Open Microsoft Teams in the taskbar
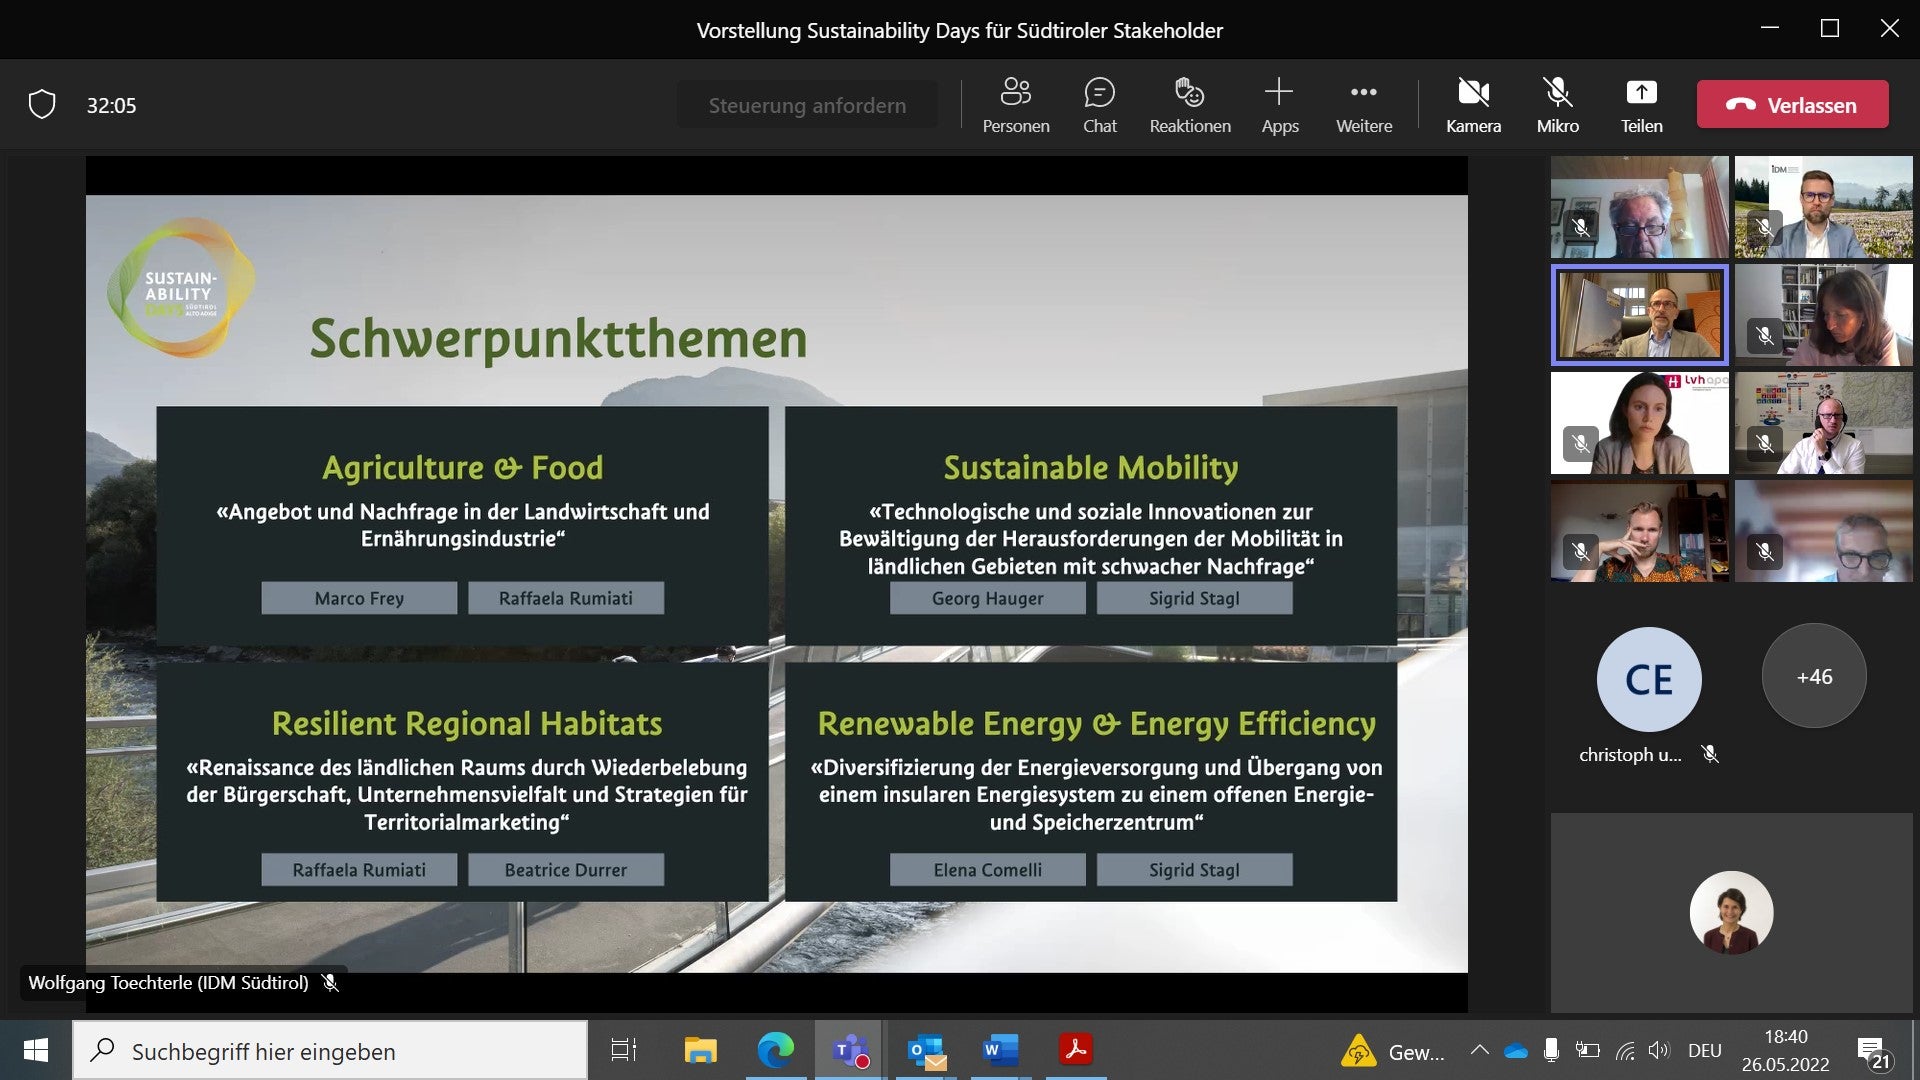The height and width of the screenshot is (1080, 1920). [849, 1050]
